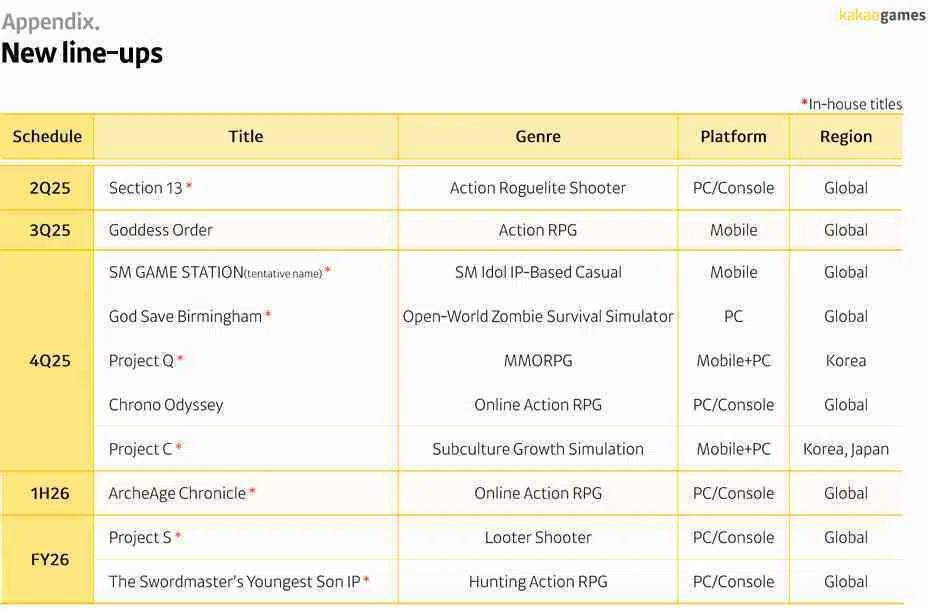Select the 4Q25 schedule cell
This screenshot has width=929, height=609.
pyautogui.click(x=50, y=360)
